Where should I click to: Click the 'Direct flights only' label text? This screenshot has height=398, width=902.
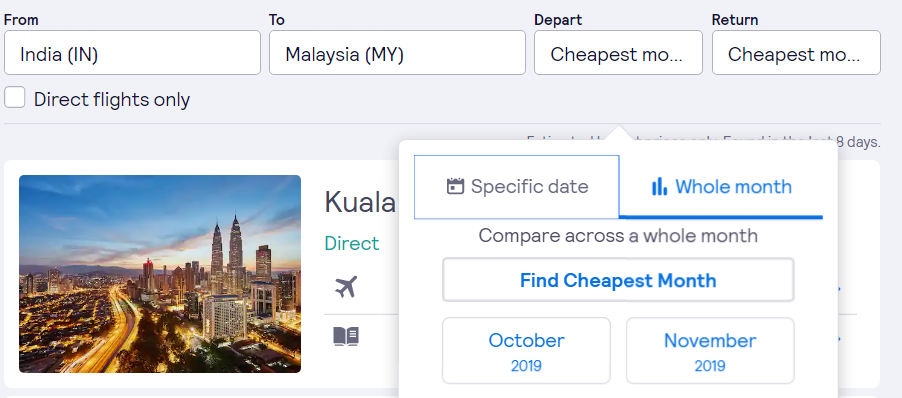[x=112, y=100]
